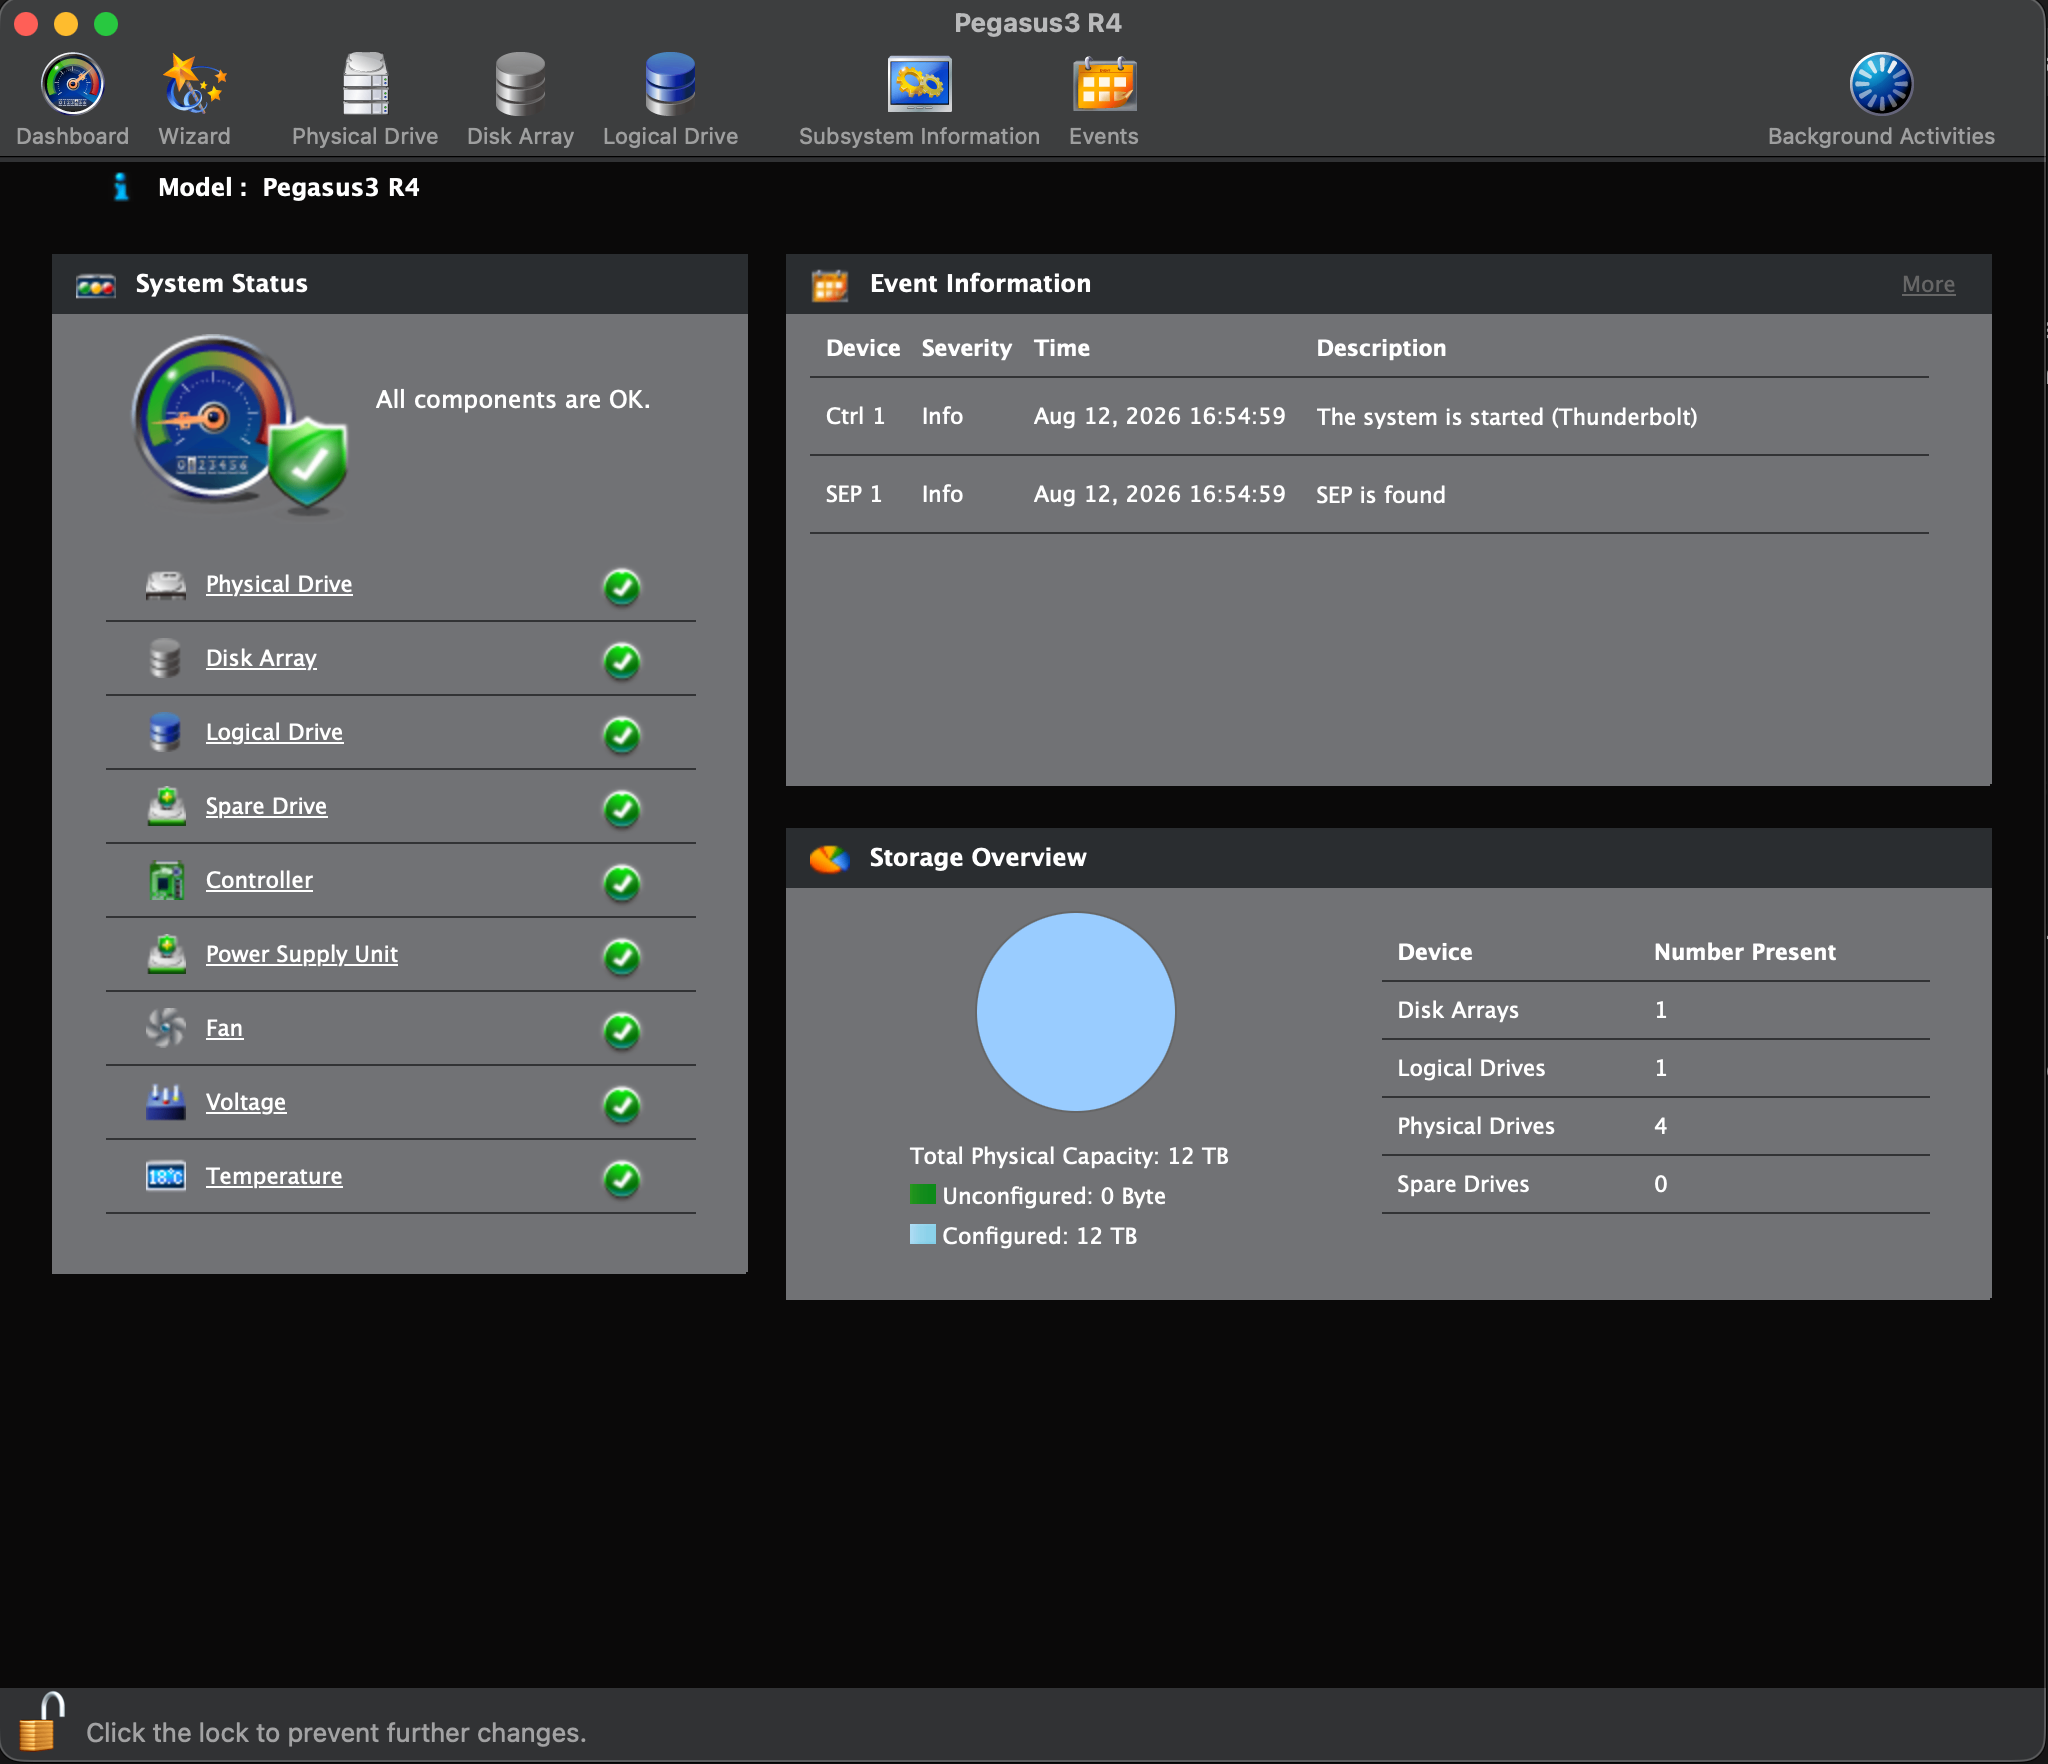Viewport: 2048px width, 1764px height.
Task: Click the storage capacity pie chart
Action: coord(1076,1012)
